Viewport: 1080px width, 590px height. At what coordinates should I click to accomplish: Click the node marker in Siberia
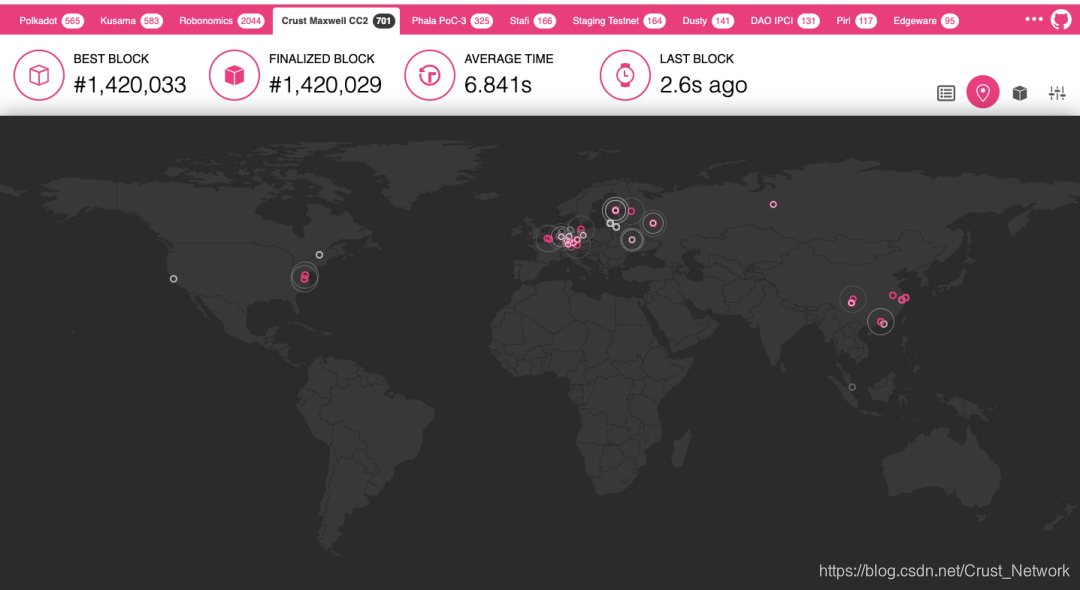coord(773,204)
